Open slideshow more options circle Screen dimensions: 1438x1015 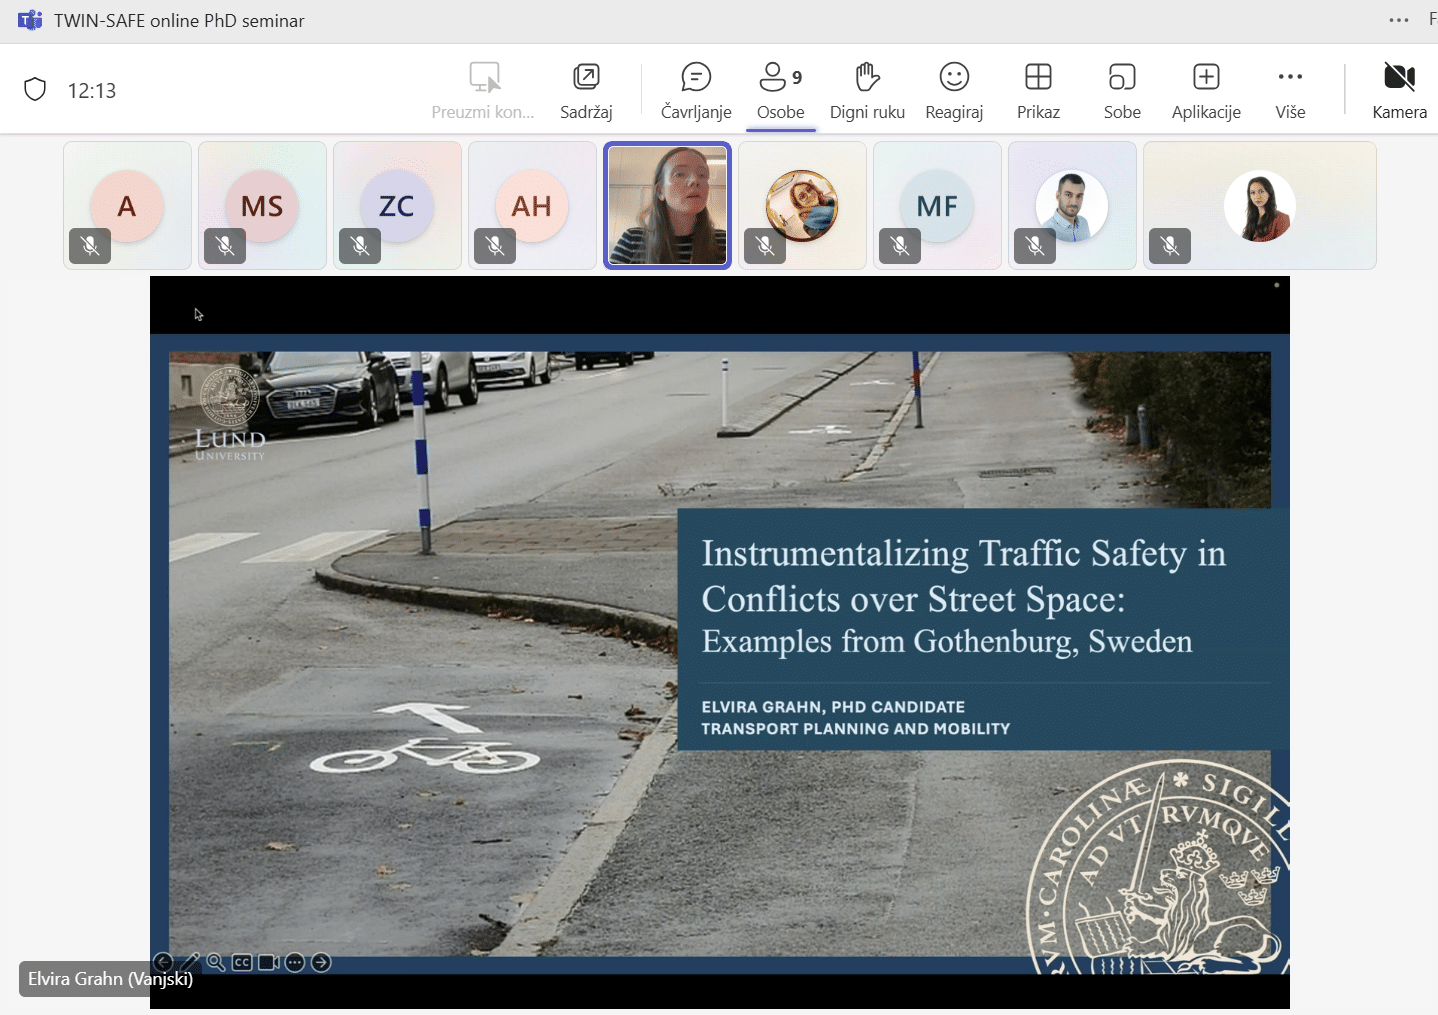pos(295,962)
